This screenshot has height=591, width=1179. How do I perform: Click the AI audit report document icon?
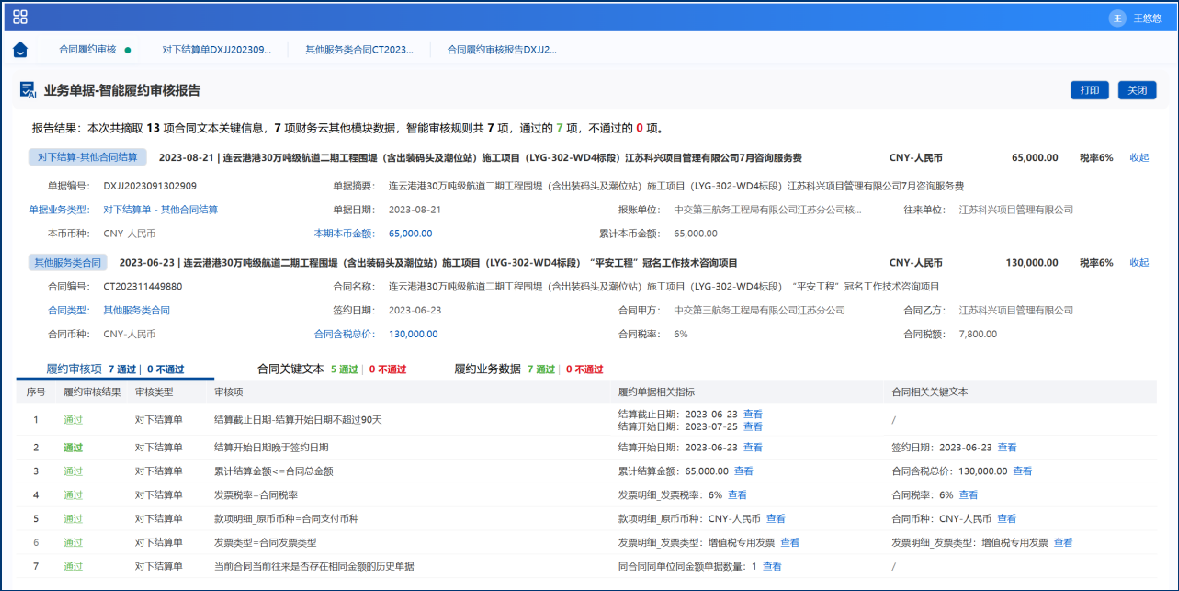coord(27,91)
